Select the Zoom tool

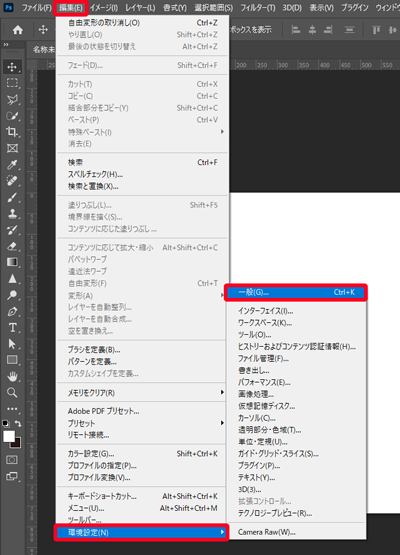(12, 393)
